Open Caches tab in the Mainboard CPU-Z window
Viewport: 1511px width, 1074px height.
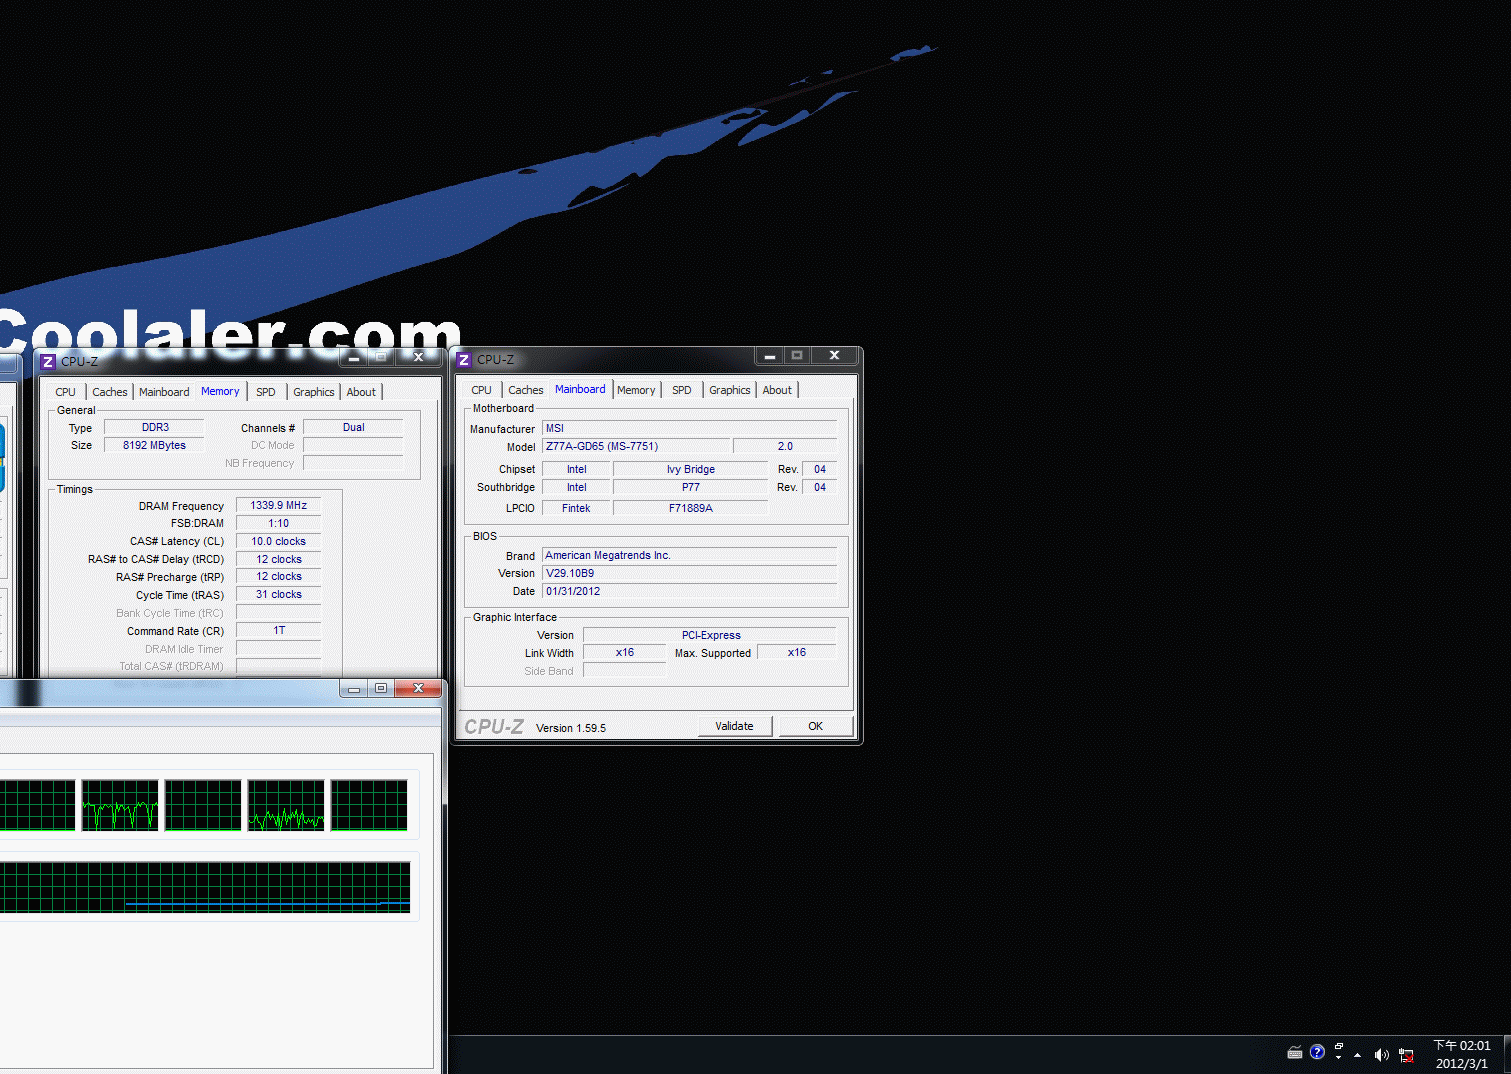tap(525, 390)
